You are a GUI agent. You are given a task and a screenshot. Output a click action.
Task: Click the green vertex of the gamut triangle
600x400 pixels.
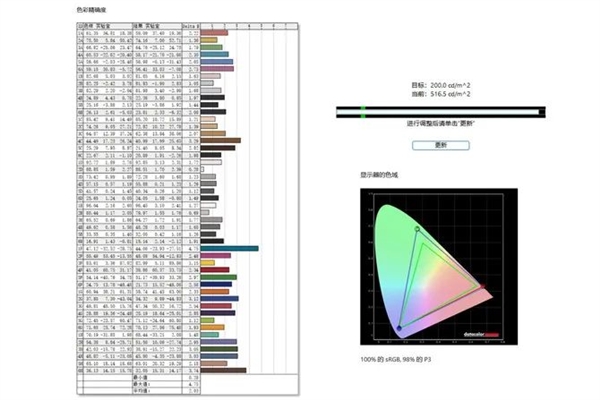point(415,229)
